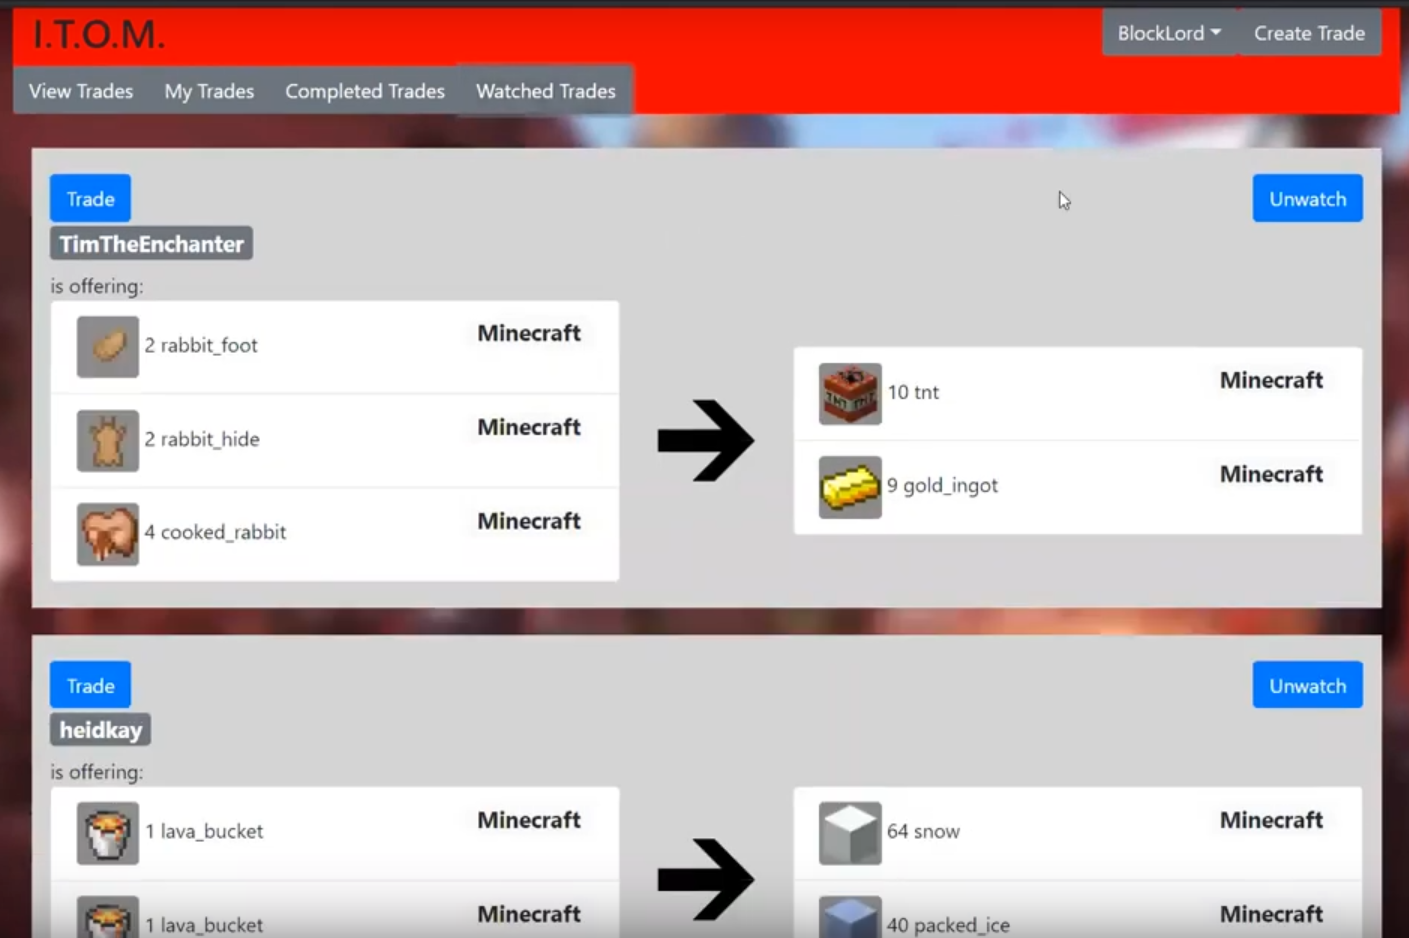Click the snow block icon
Image resolution: width=1409 pixels, height=938 pixels.
[x=850, y=832]
